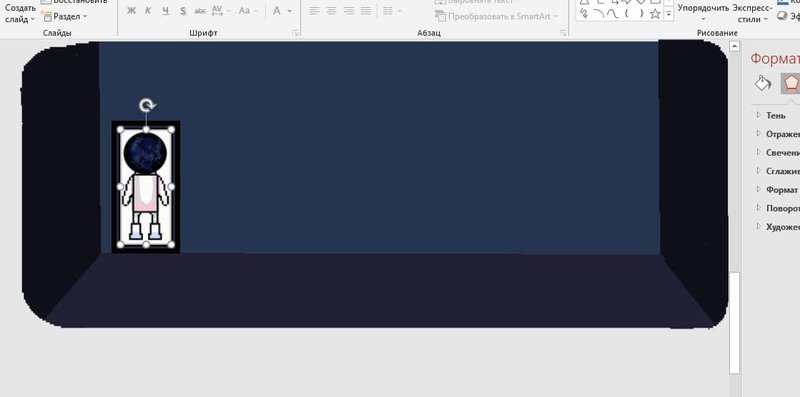Select right brace shape
This screenshot has width=800, height=397.
tap(641, 14)
